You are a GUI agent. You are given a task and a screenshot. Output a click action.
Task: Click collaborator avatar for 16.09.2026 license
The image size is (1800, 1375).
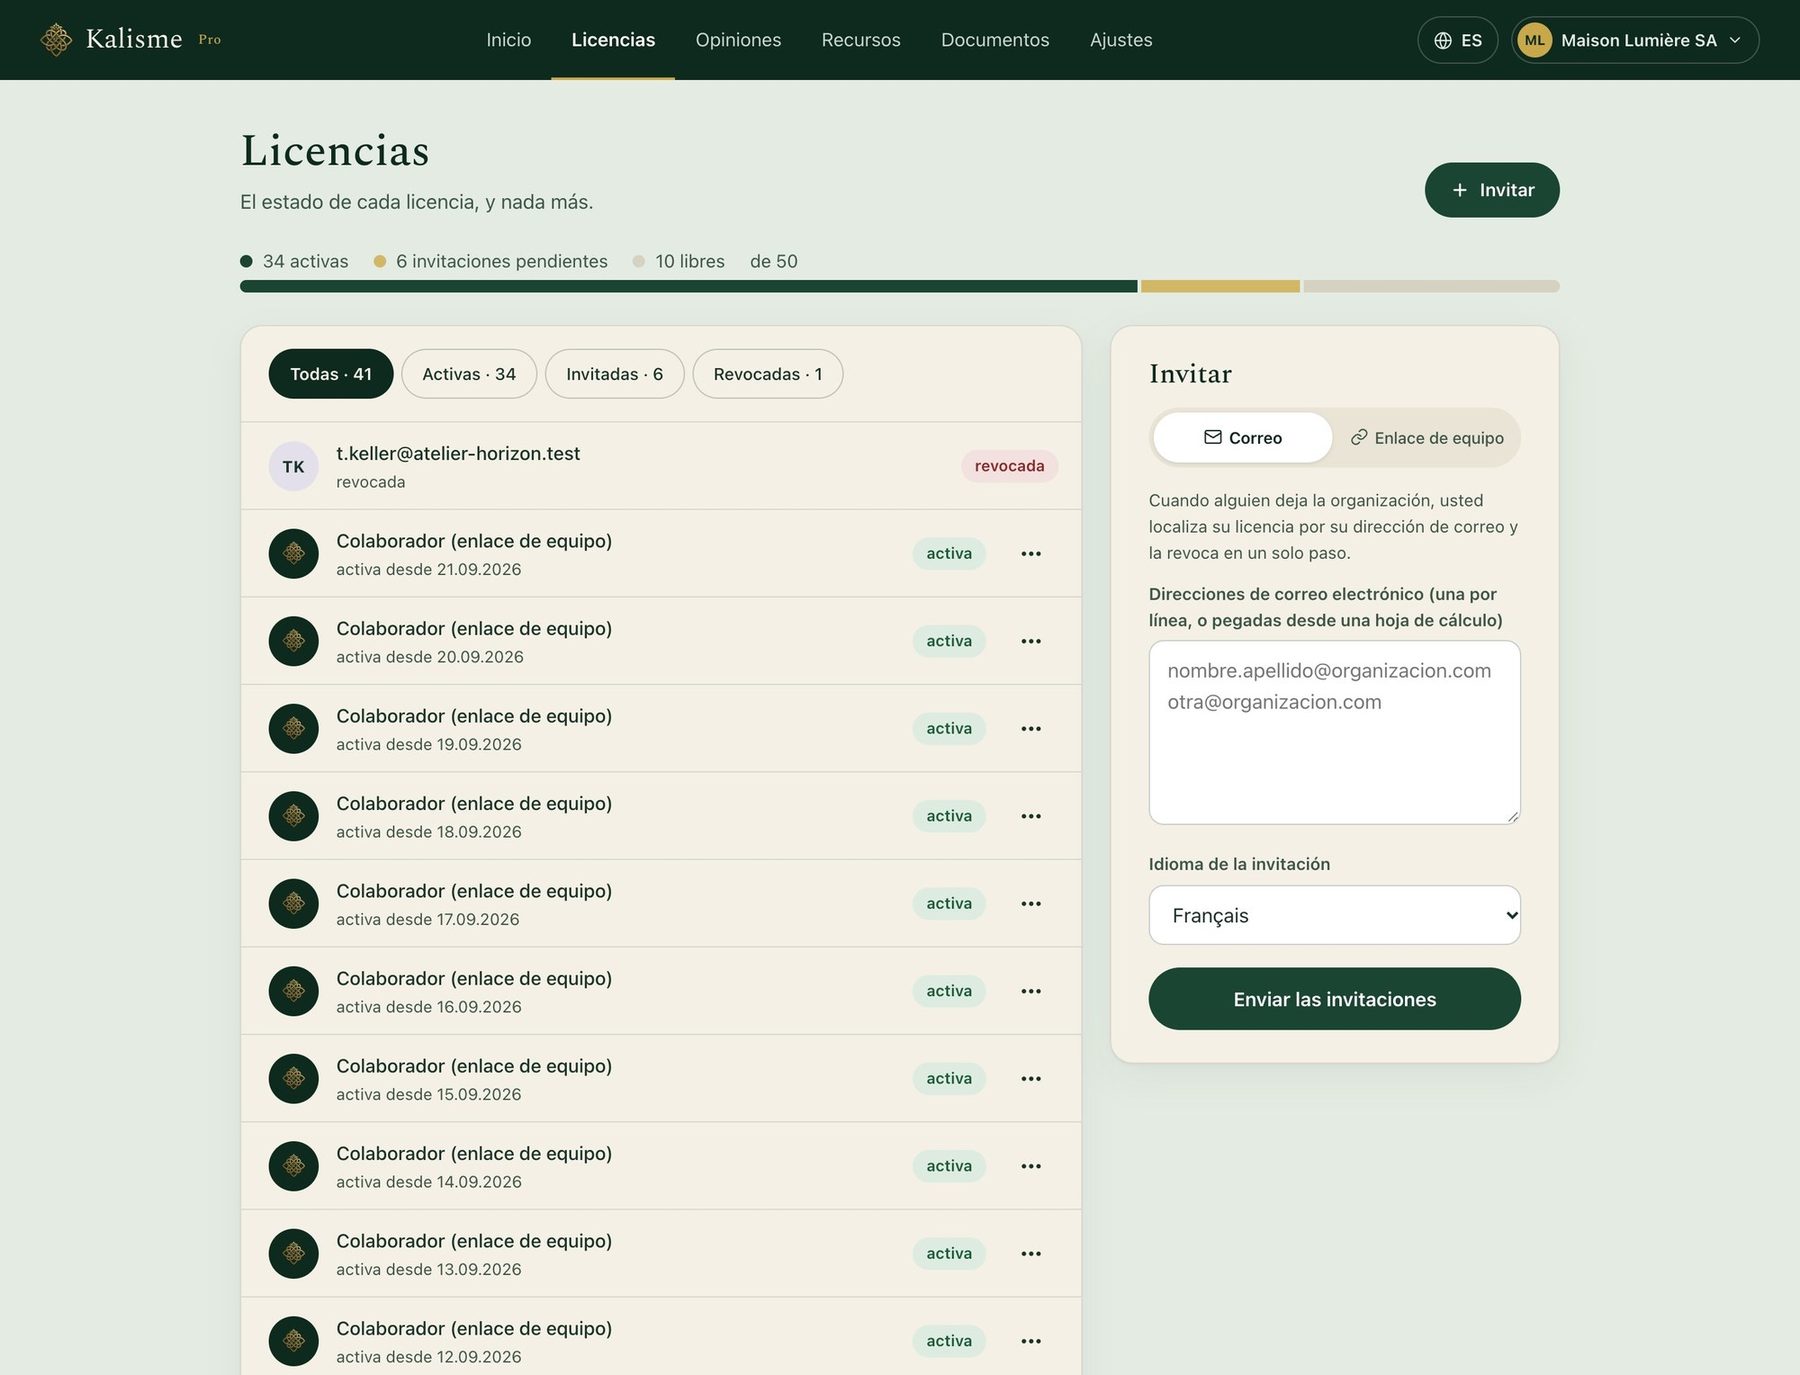click(293, 991)
